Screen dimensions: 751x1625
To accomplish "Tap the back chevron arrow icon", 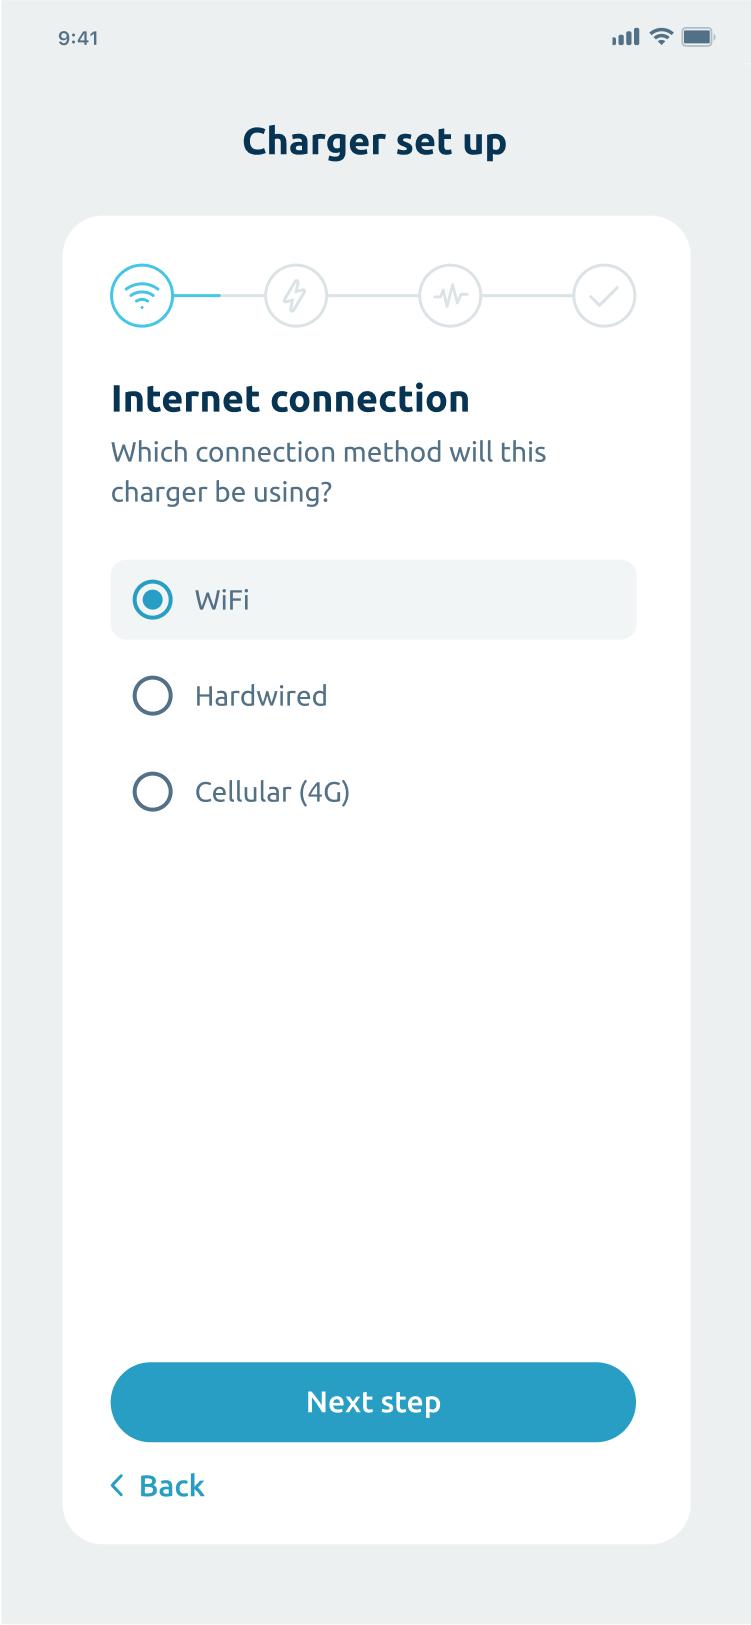I will pos(117,1486).
